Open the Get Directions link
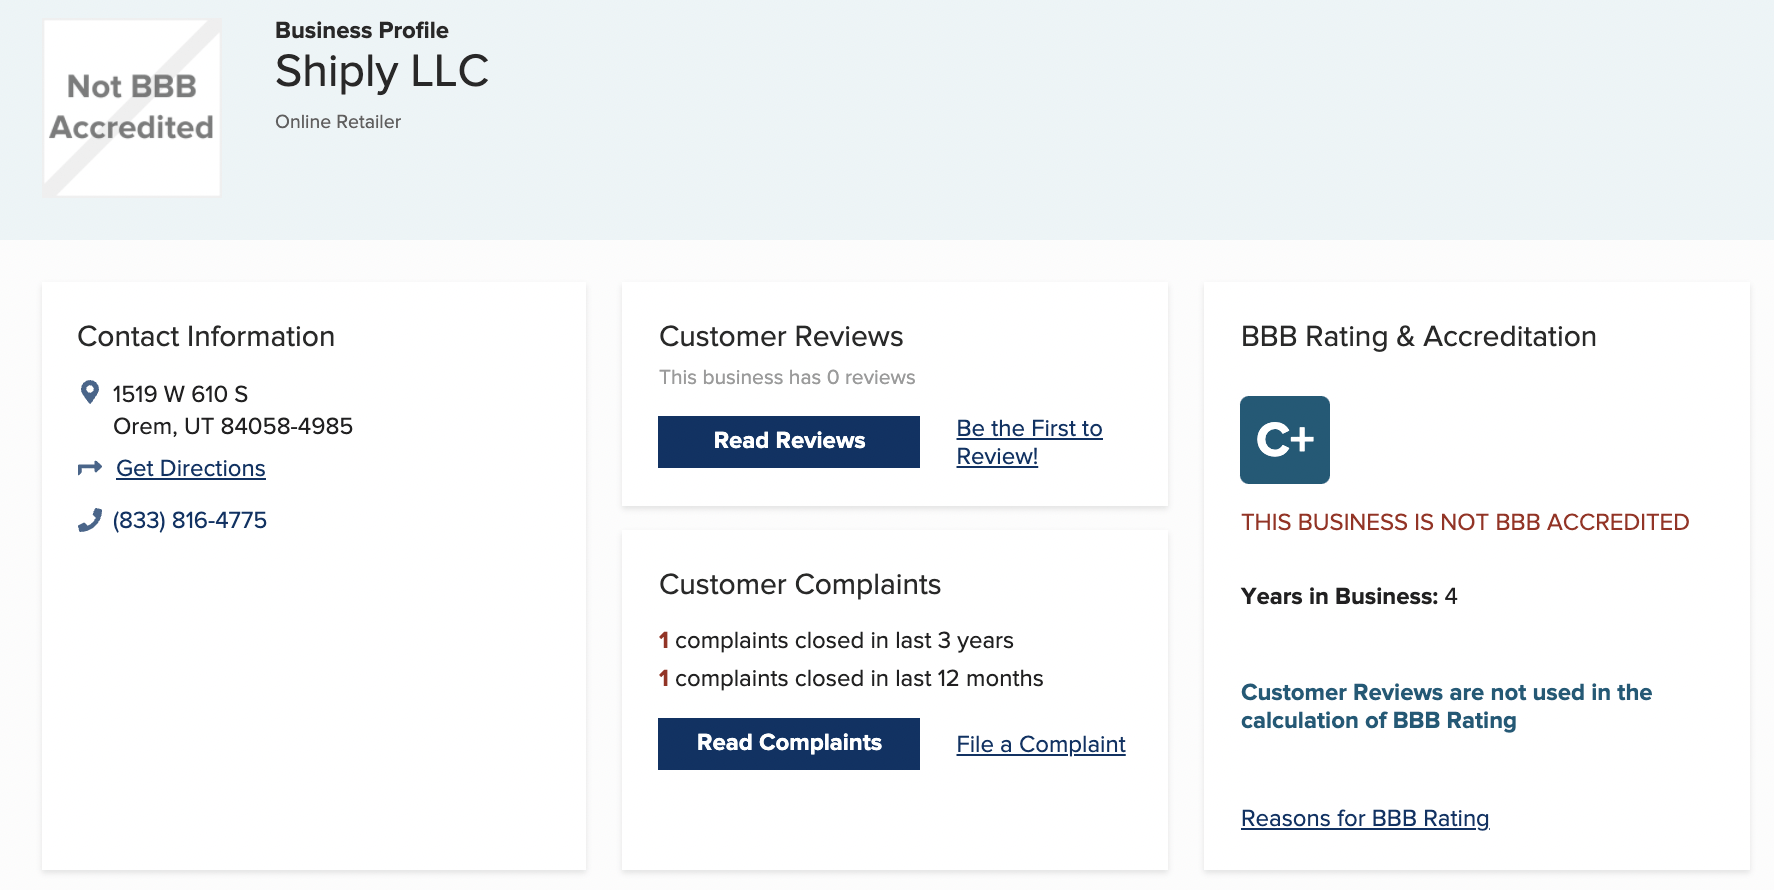This screenshot has height=890, width=1774. pyautogui.click(x=190, y=468)
